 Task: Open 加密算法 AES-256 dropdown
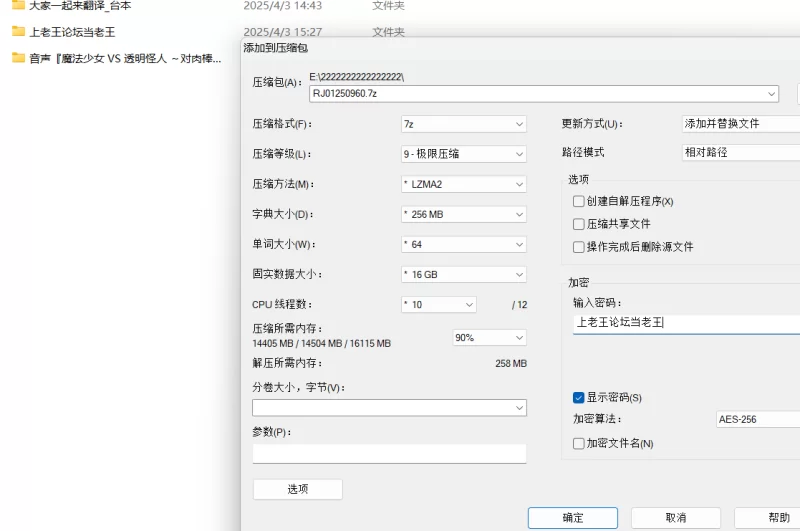click(x=758, y=419)
